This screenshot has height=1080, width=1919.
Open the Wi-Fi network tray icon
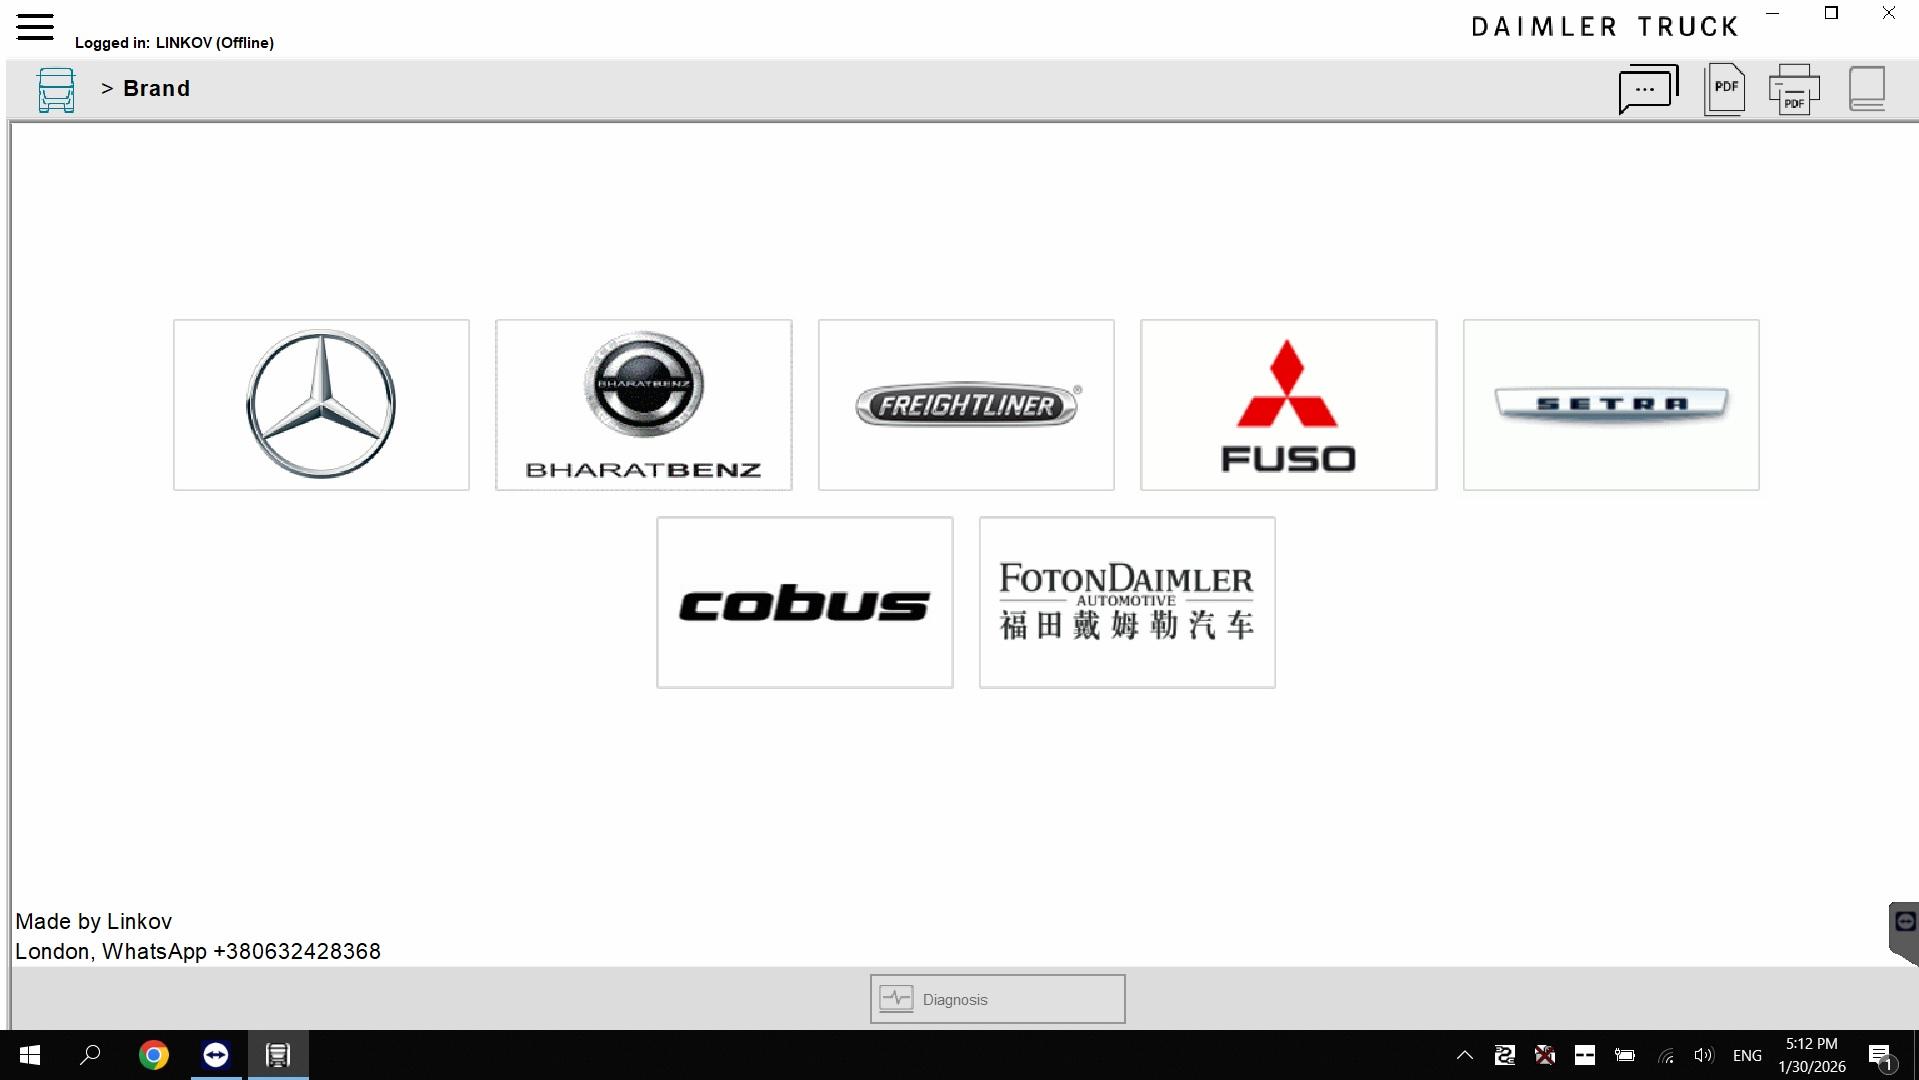coord(1666,1055)
